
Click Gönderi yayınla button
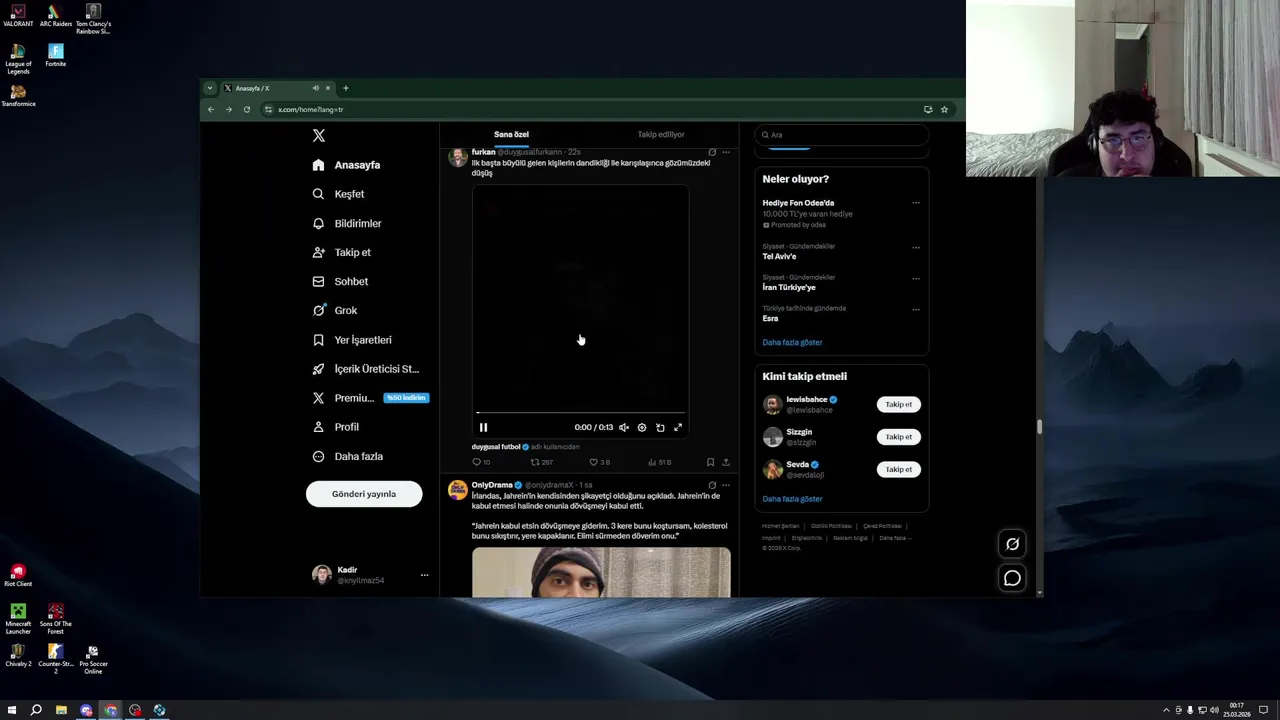coord(364,494)
